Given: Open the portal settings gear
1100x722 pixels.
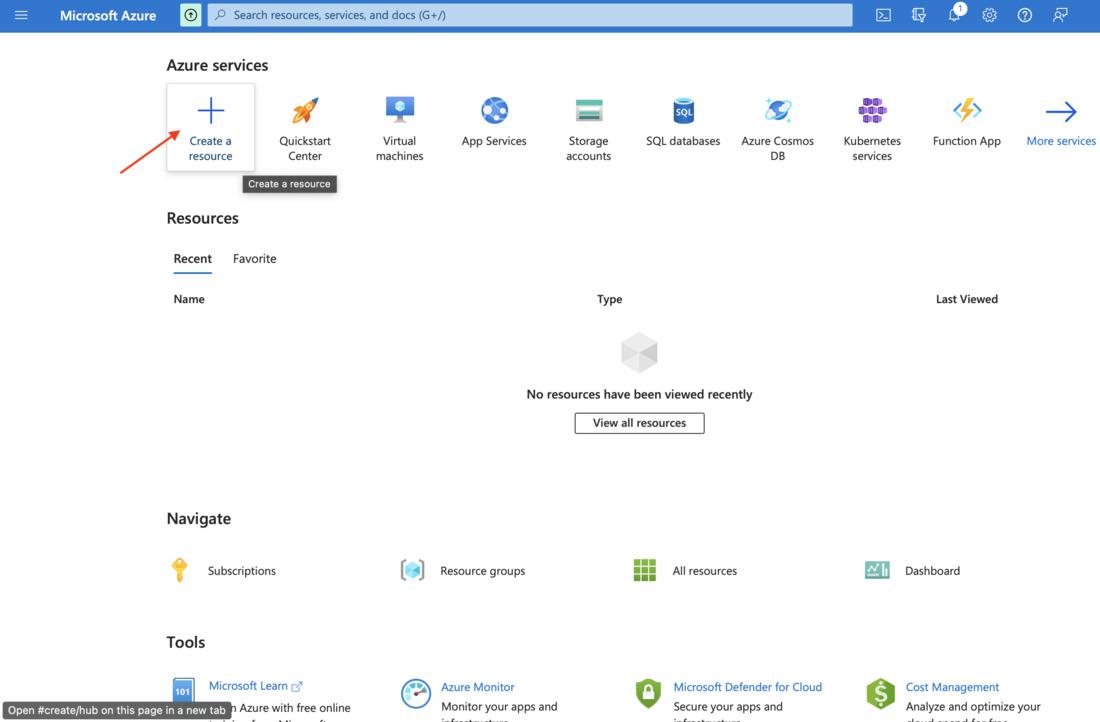Looking at the screenshot, I should [x=989, y=15].
